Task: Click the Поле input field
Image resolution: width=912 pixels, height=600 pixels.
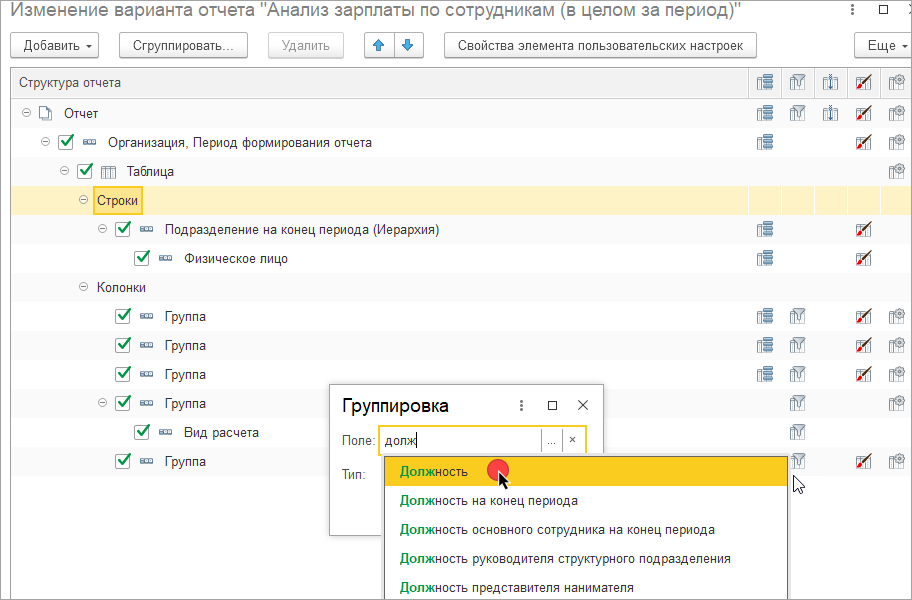Action: click(x=458, y=440)
